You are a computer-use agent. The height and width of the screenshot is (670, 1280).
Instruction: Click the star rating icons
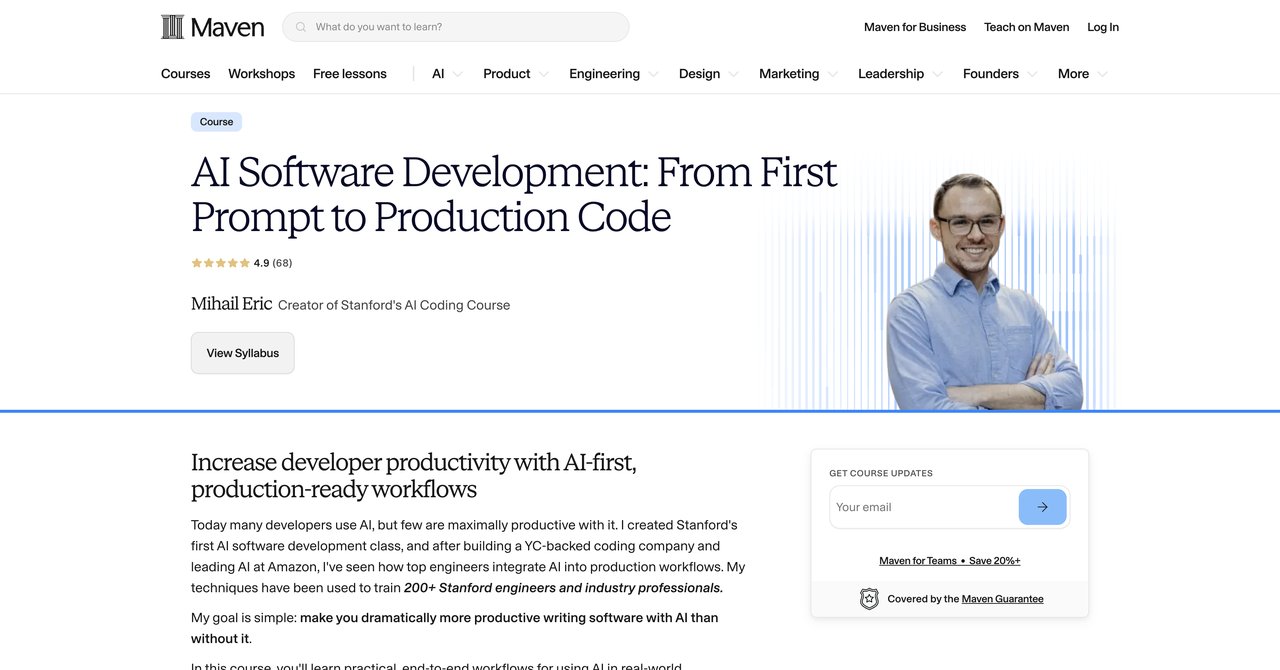point(220,263)
